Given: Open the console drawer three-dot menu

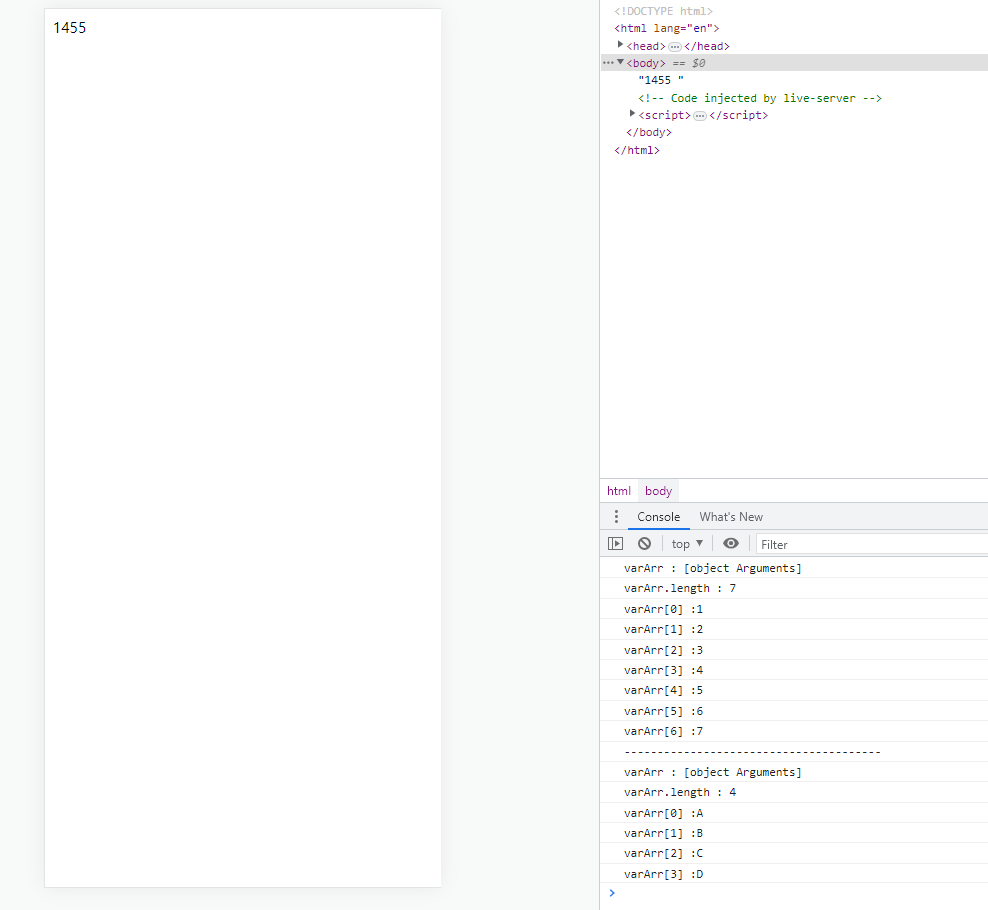Looking at the screenshot, I should [616, 517].
